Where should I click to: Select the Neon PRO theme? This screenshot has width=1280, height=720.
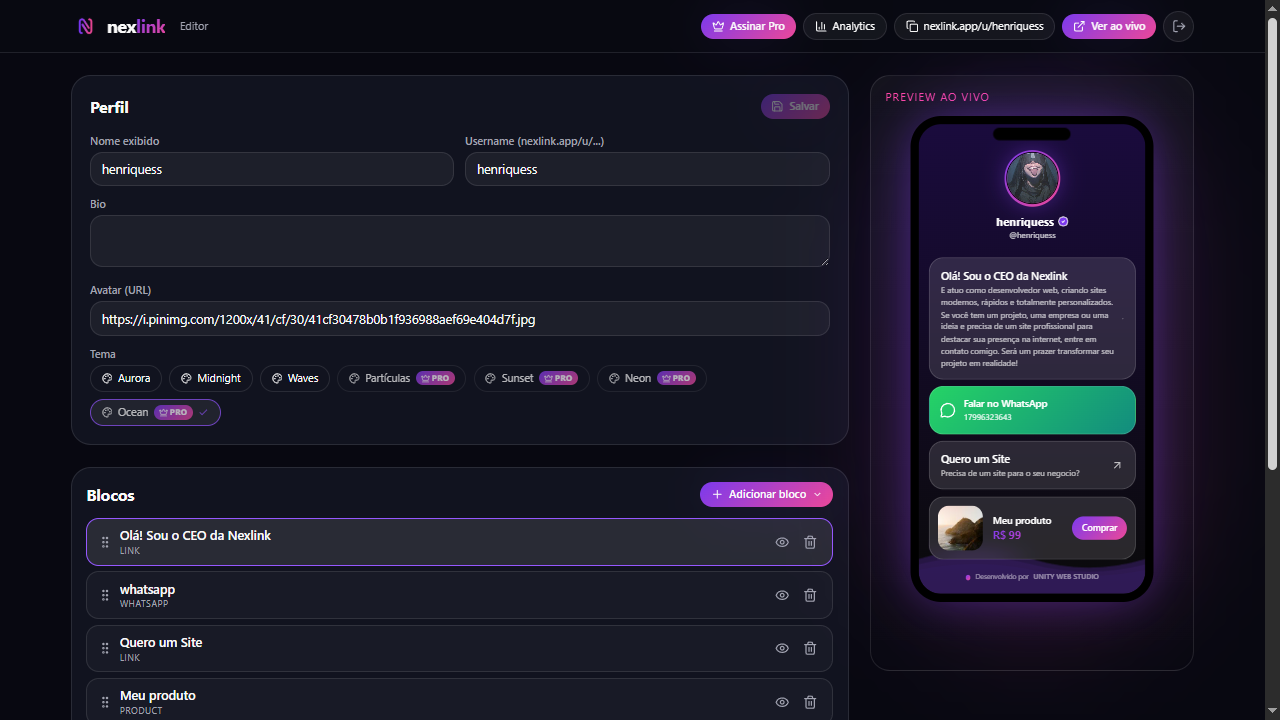pos(652,378)
